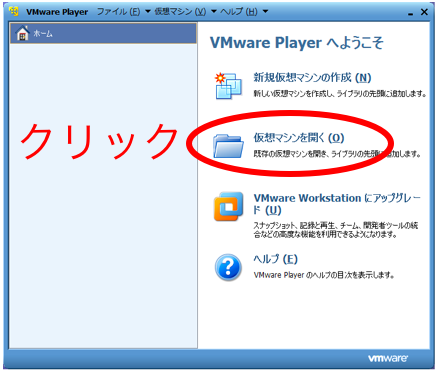The width and height of the screenshot is (437, 372).
Task: Close the VMware Player window
Action: [x=424, y=12]
